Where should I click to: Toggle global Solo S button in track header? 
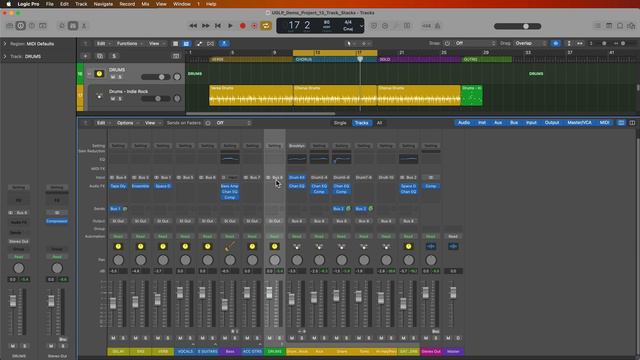pos(114,56)
